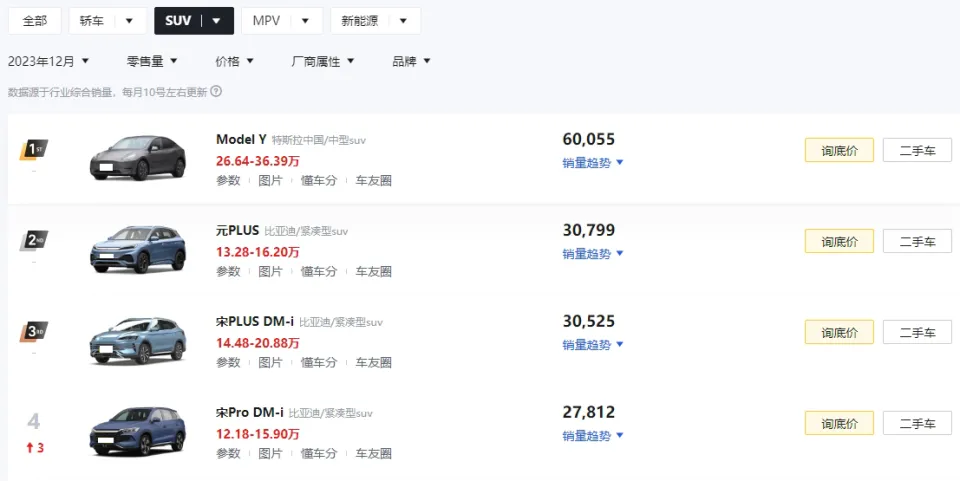This screenshot has height=481, width=960.
Task: Click 二手车 for 宋PLUS DM-i
Action: coord(917,332)
